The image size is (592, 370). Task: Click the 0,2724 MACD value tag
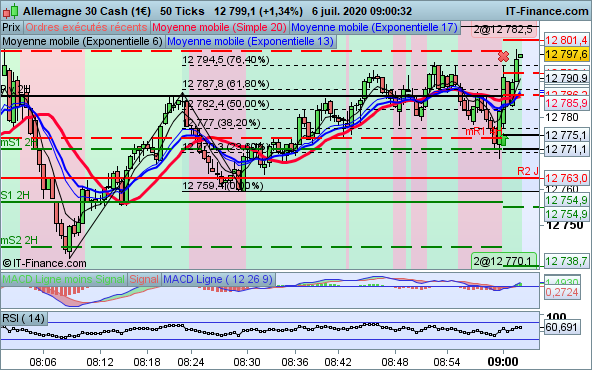pyautogui.click(x=562, y=292)
